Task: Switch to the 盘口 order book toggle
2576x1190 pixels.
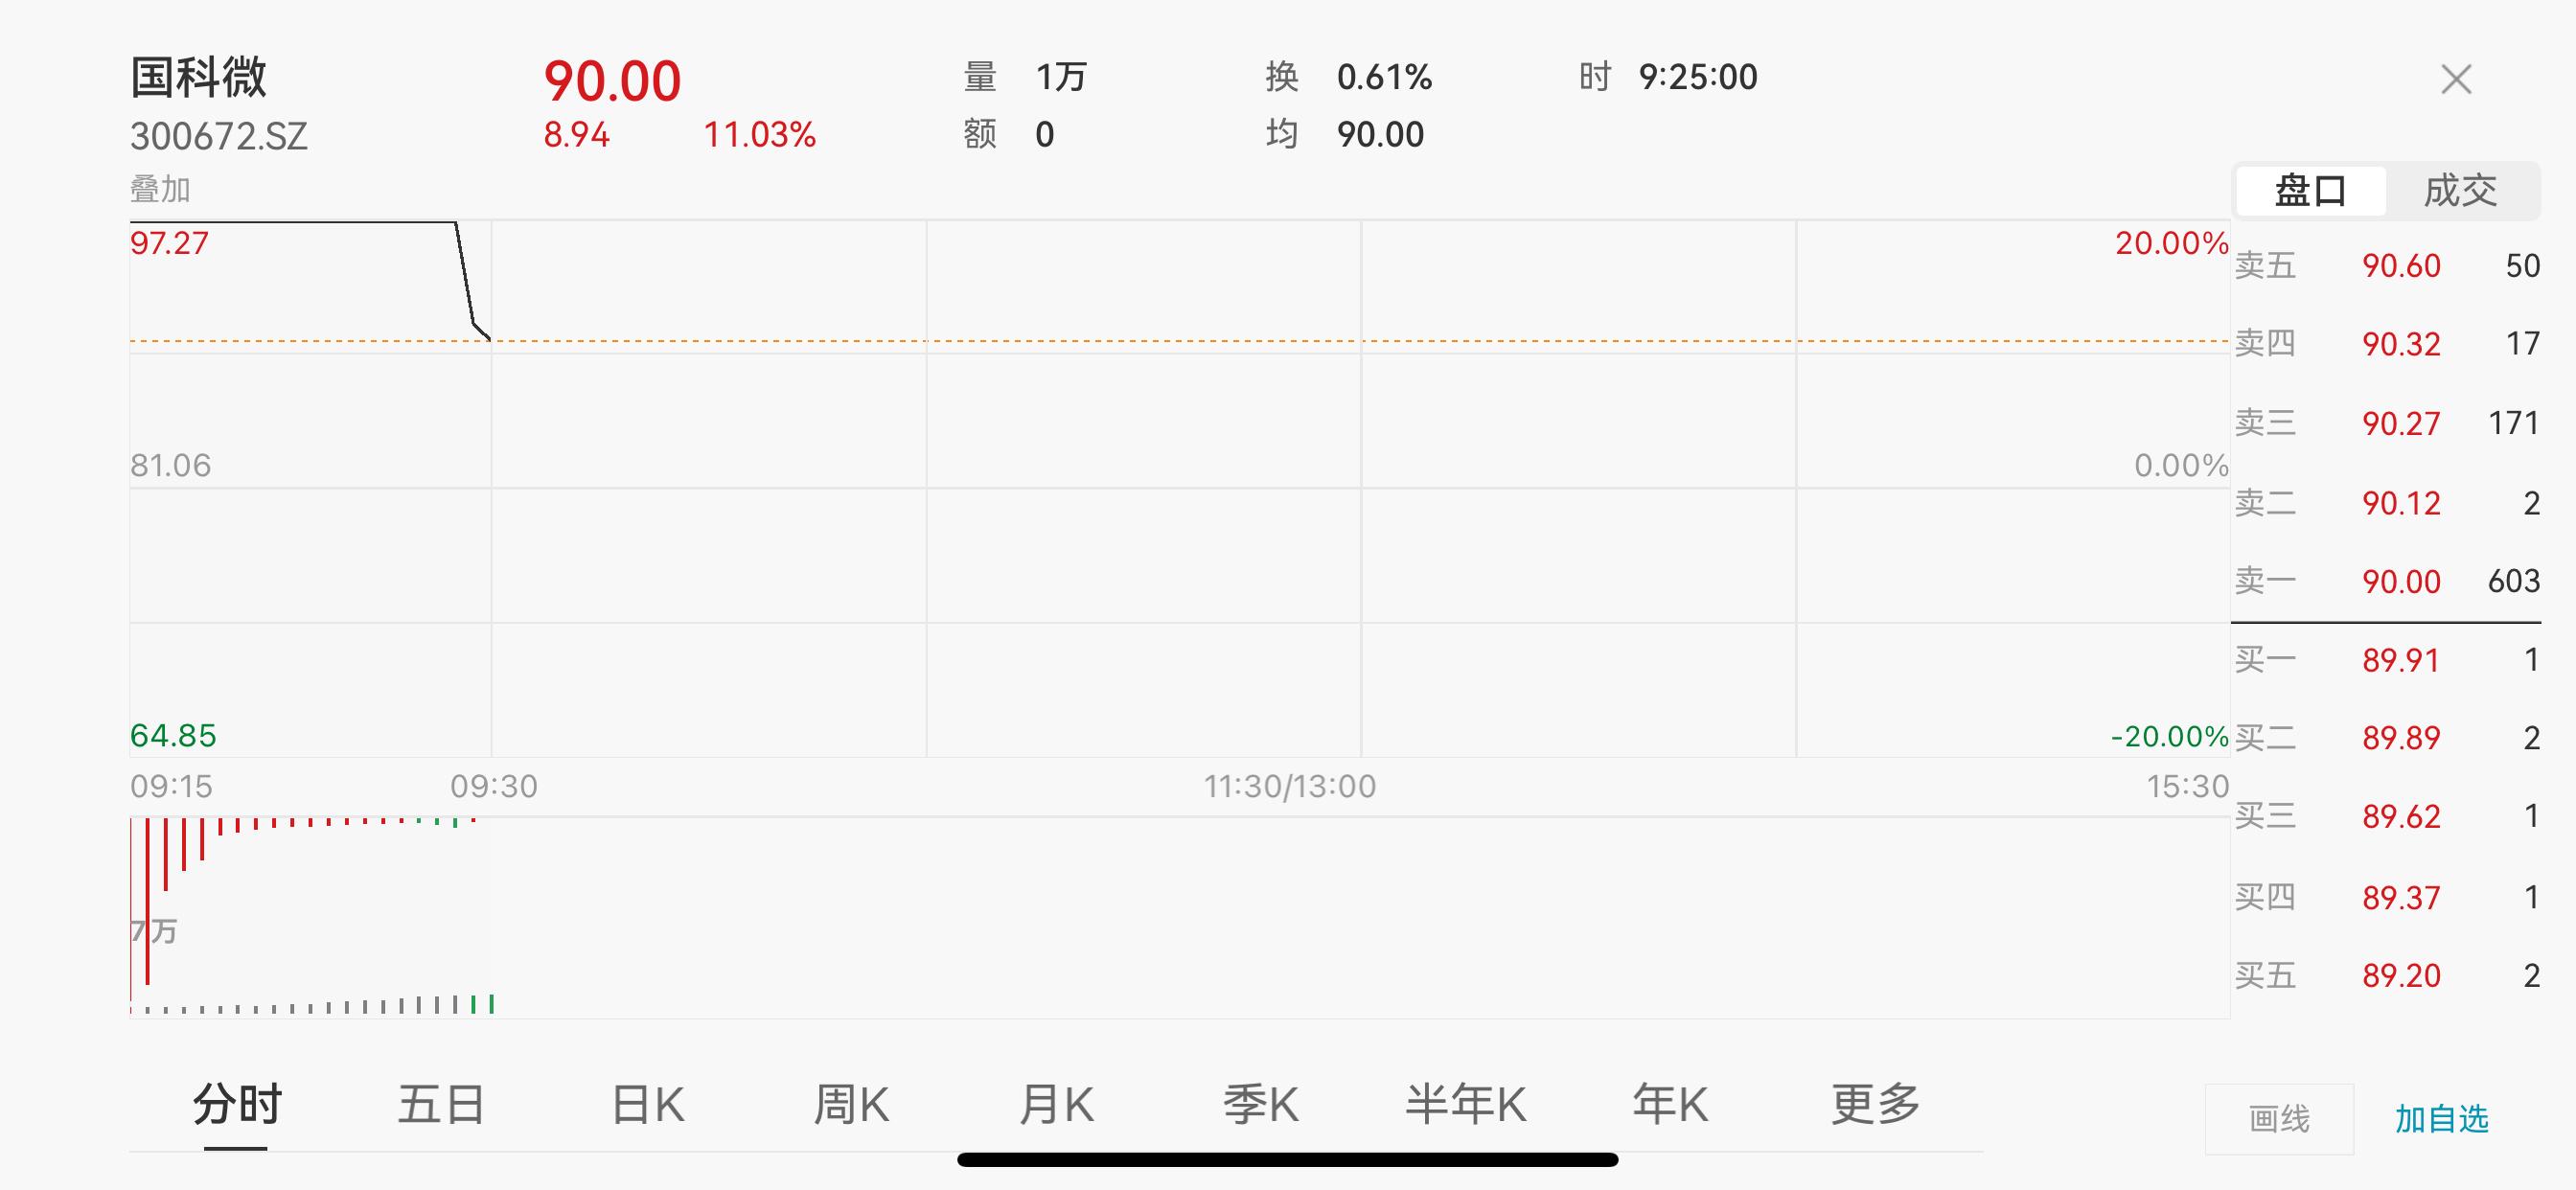Action: click(x=2310, y=190)
